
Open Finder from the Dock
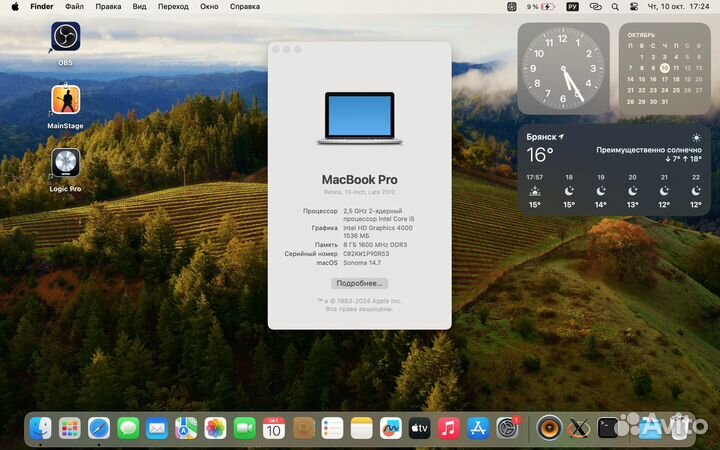click(40, 429)
